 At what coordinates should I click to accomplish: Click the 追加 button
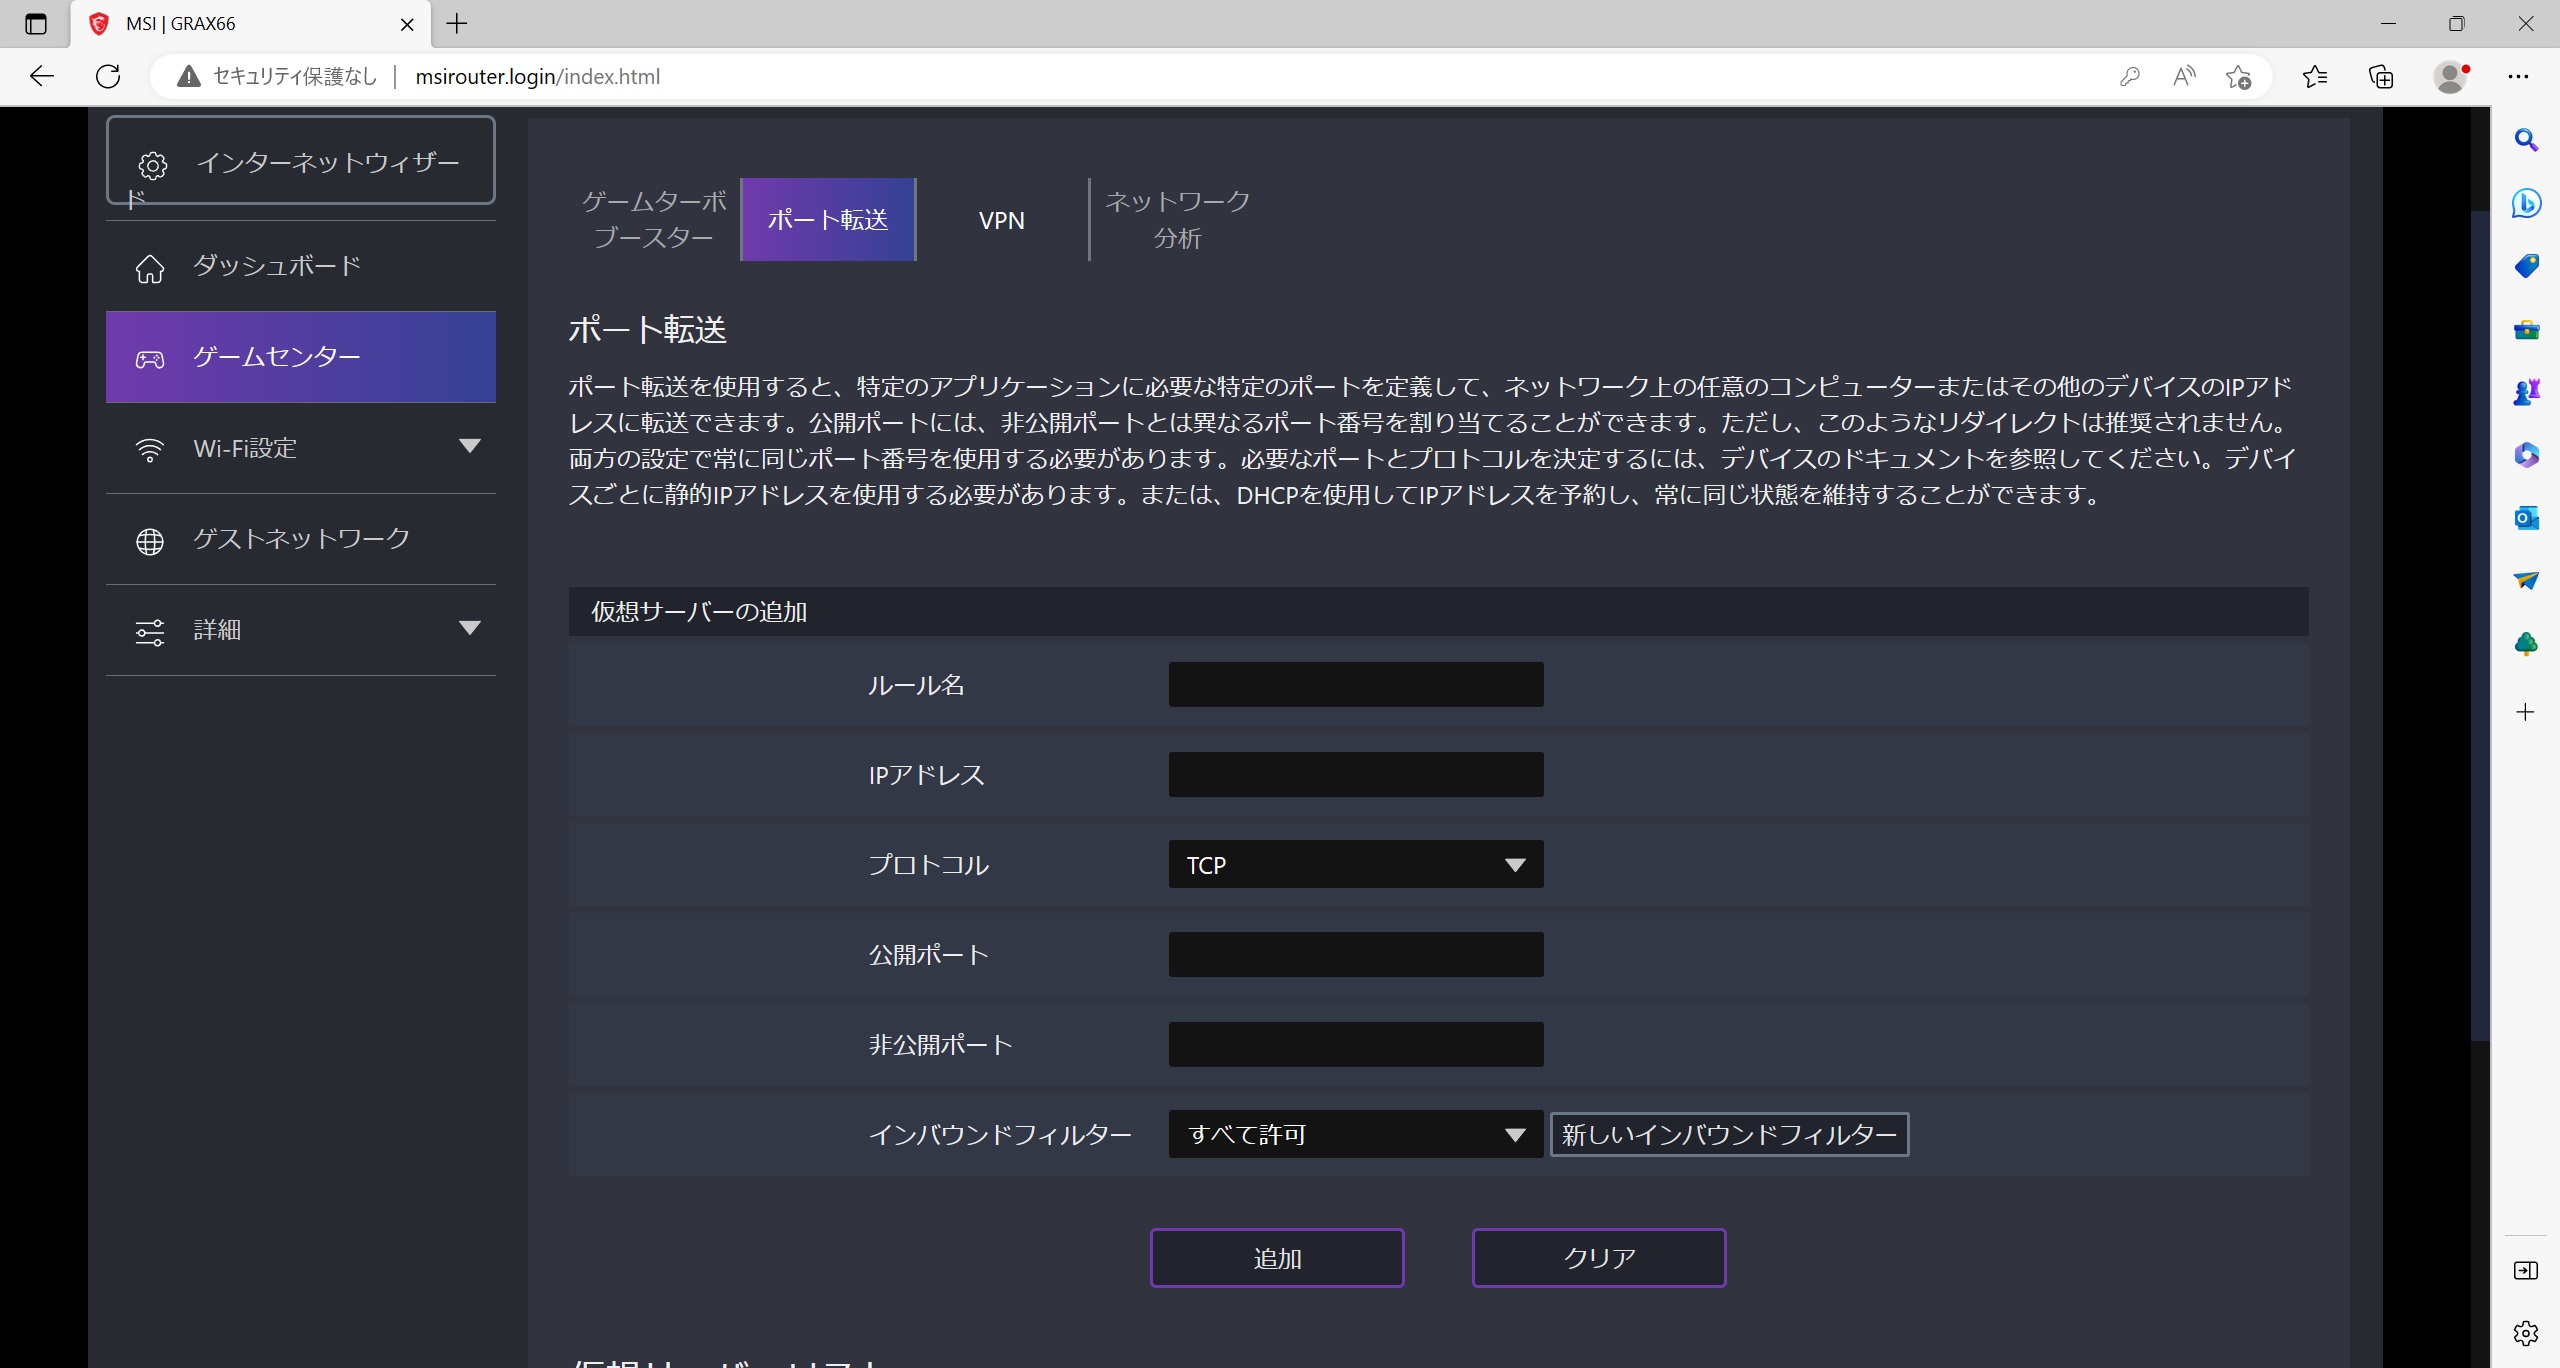tap(1277, 1258)
